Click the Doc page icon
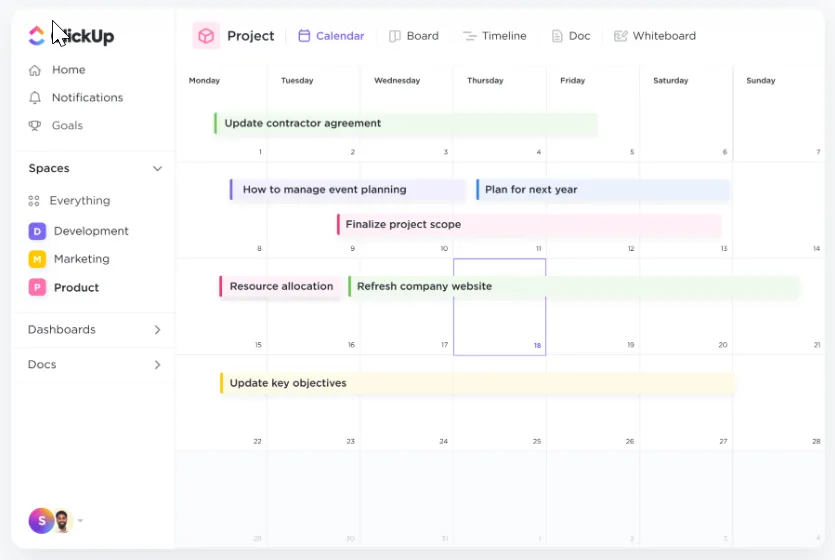The image size is (835, 560). click(557, 36)
